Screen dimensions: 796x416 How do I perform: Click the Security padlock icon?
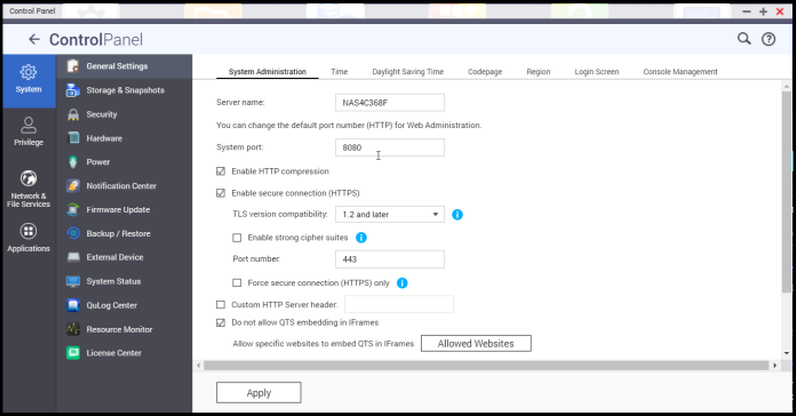73,114
